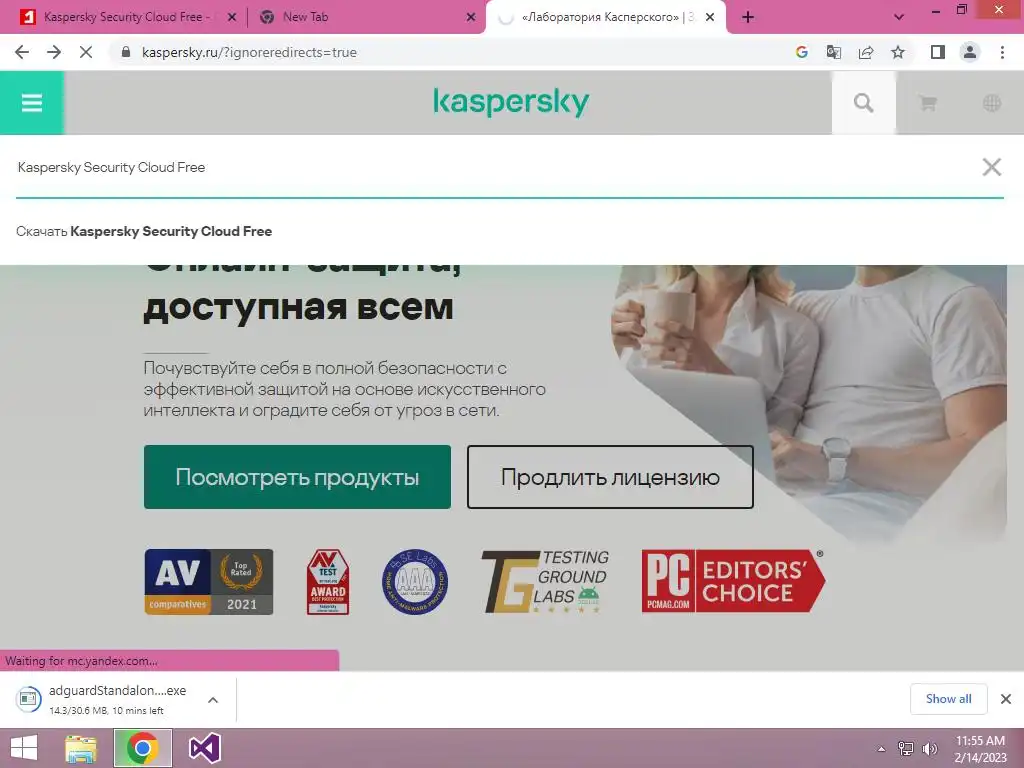The height and width of the screenshot is (768, 1024).
Task: Stop loading the page
Action: [86, 52]
